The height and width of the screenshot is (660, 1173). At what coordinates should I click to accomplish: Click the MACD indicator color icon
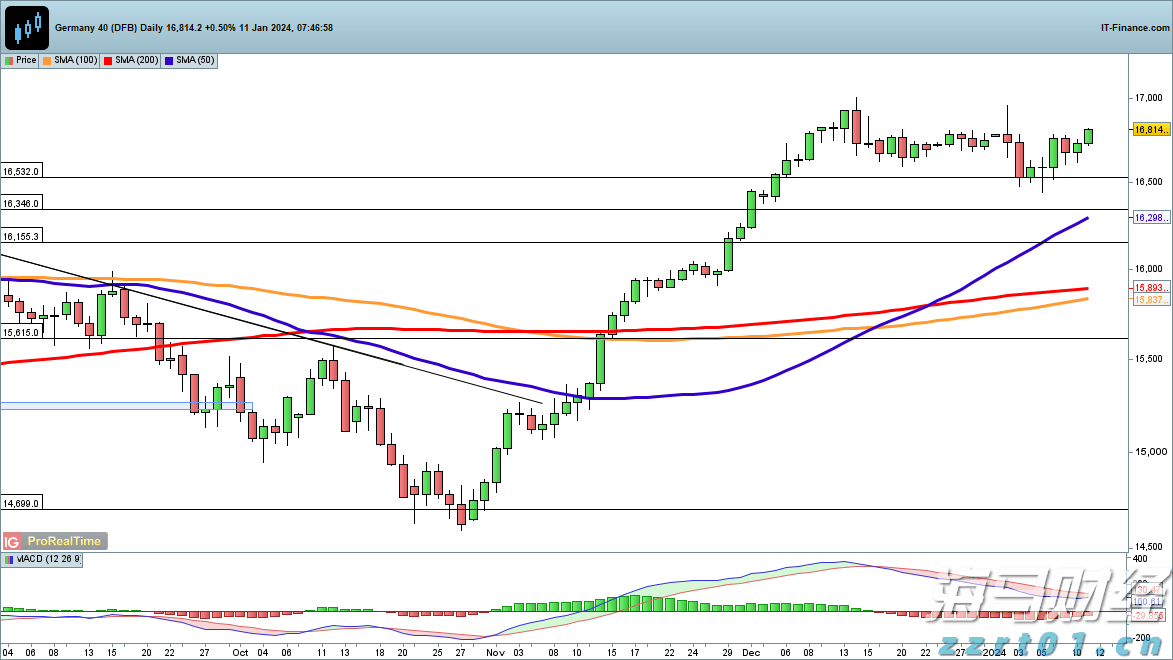point(9,560)
